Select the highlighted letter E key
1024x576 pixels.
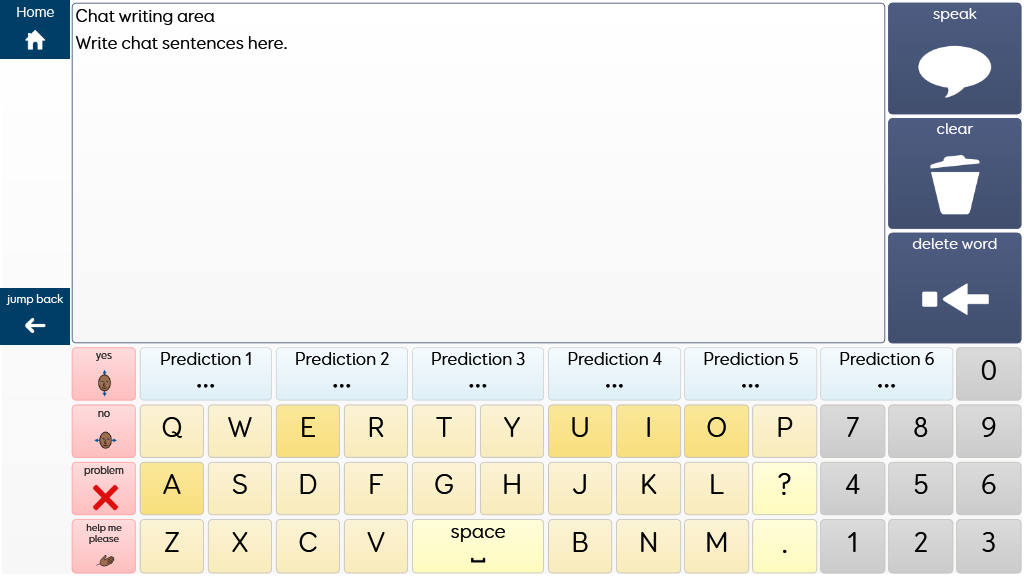point(308,431)
